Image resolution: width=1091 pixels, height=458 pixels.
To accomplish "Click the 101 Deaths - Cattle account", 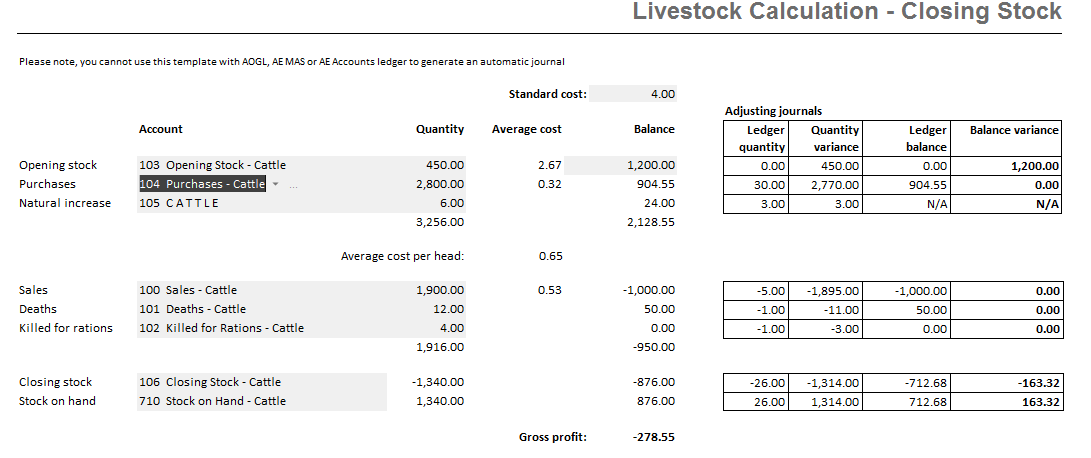I will click(x=192, y=309).
